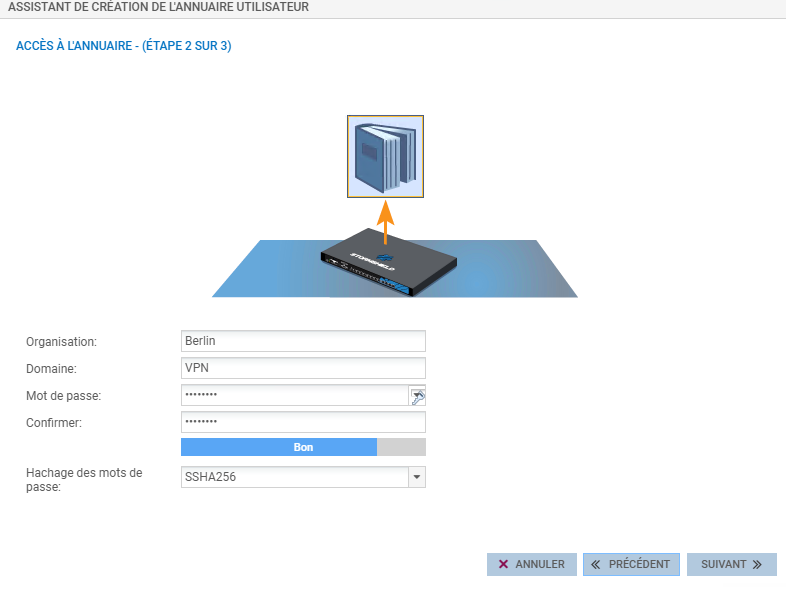Viewport: 786px width, 589px height.
Task: Click the Organisation: label
Action: 61,342
